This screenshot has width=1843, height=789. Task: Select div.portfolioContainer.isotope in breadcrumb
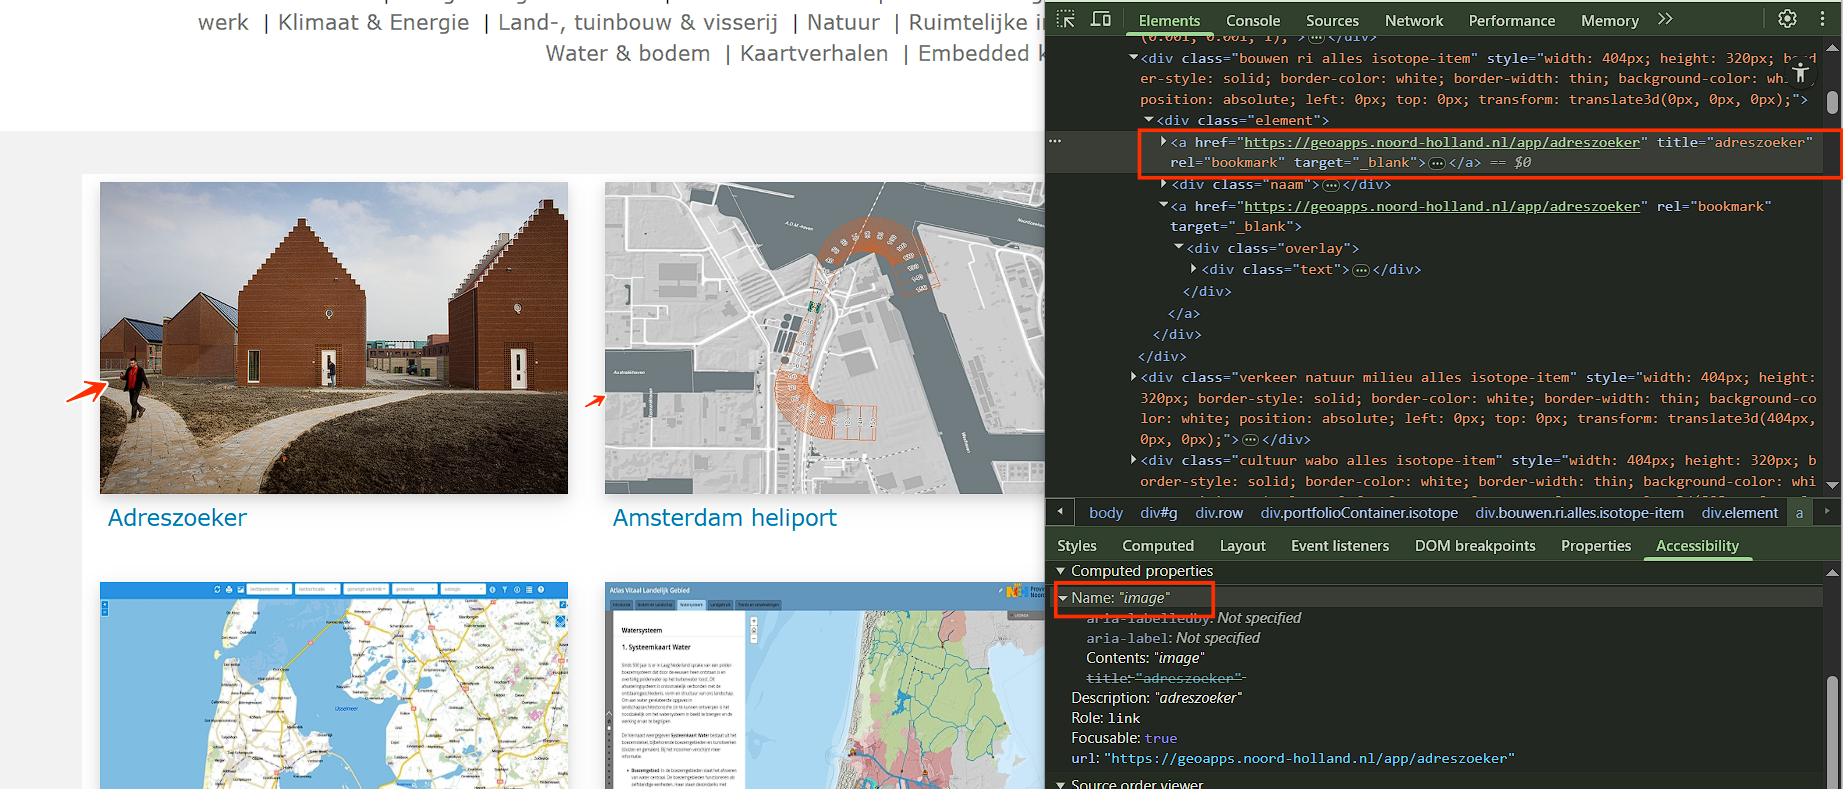pos(1358,513)
